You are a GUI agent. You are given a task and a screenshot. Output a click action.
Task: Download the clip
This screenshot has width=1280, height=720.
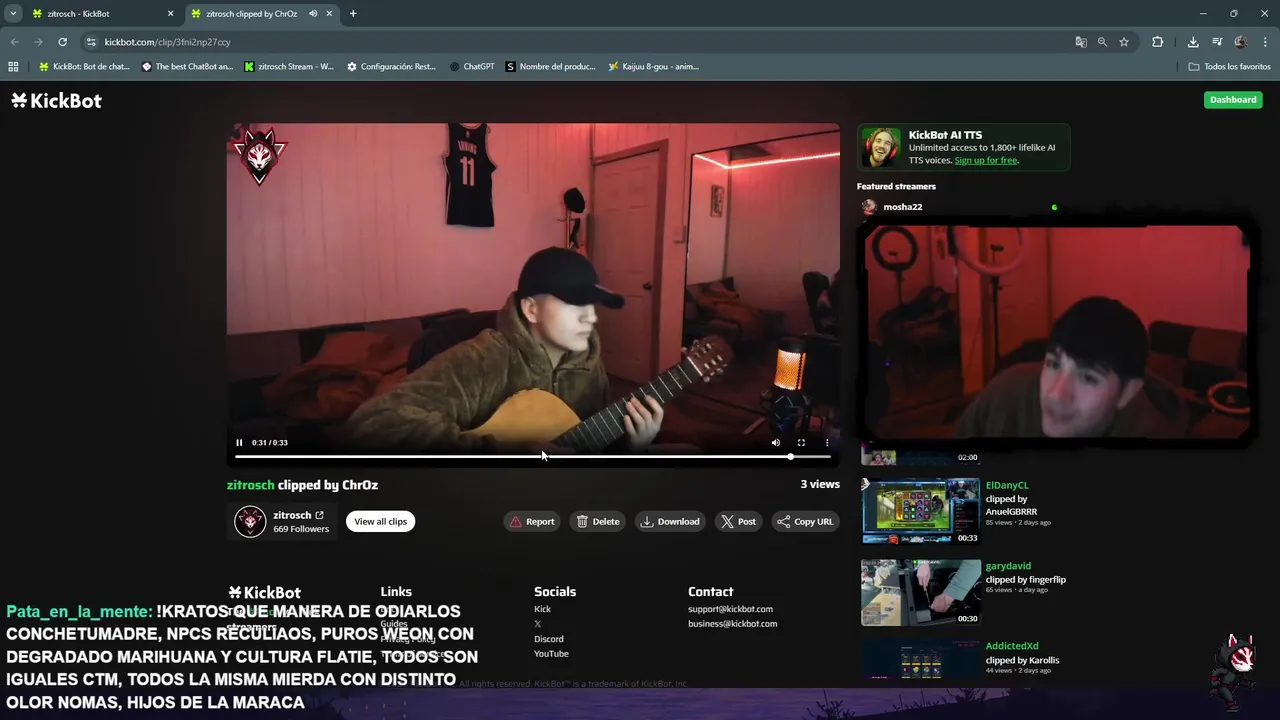(x=670, y=522)
